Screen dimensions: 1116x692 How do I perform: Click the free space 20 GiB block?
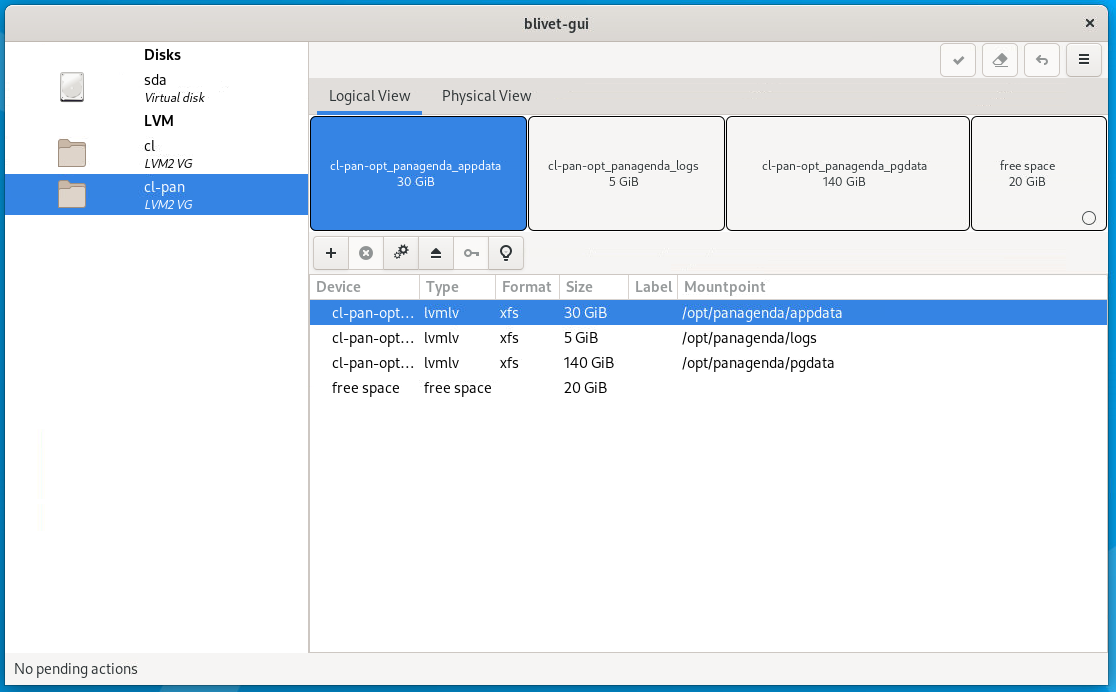click(x=1027, y=173)
